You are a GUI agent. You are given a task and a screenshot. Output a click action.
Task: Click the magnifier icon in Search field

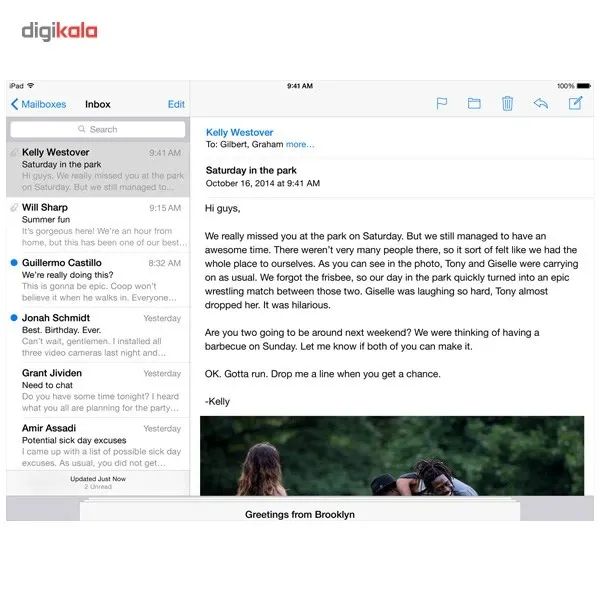pos(82,129)
